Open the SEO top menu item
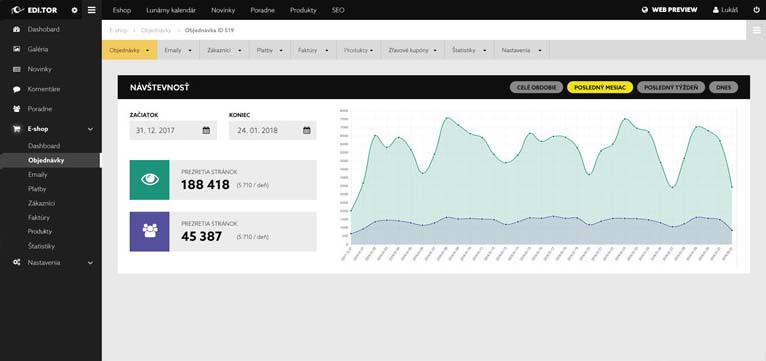This screenshot has width=766, height=361. tap(338, 10)
